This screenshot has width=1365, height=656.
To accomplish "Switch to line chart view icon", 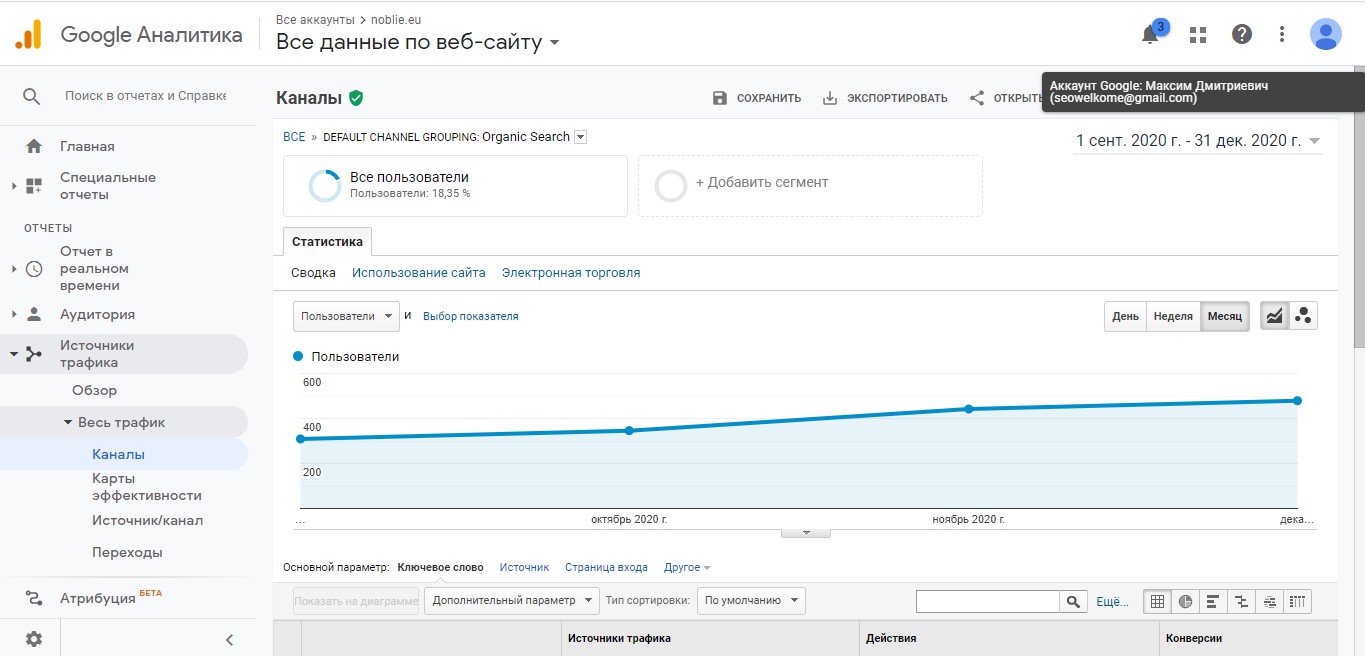I will (x=1274, y=316).
